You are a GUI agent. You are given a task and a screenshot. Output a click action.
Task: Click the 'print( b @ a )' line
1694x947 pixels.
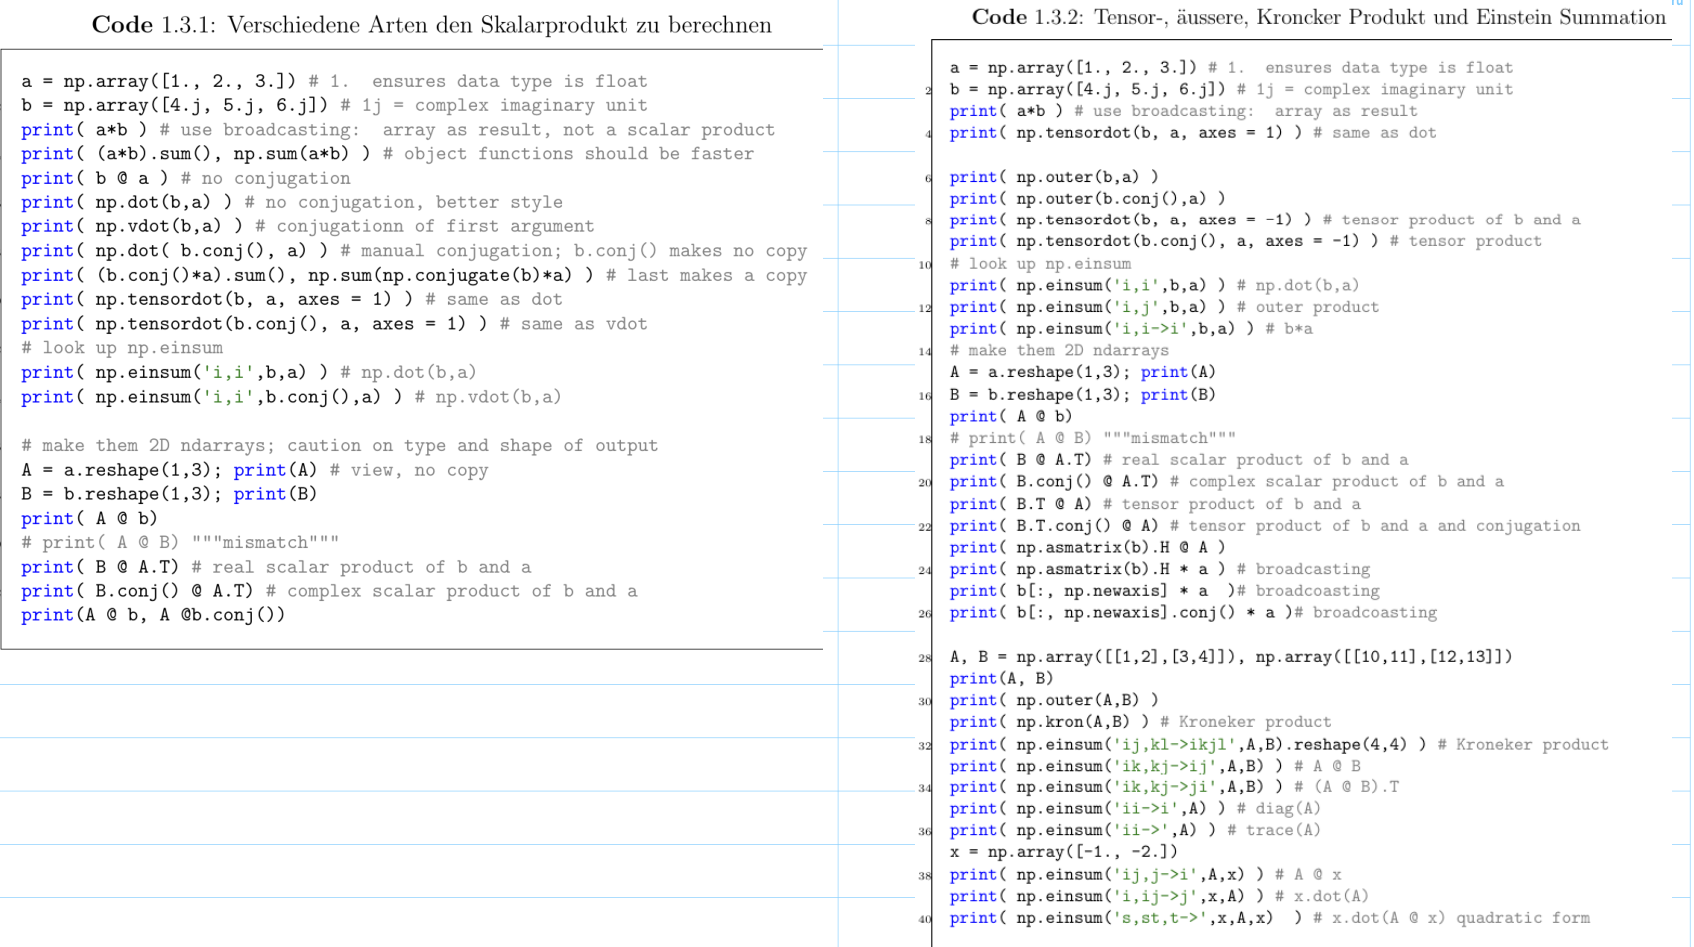[x=185, y=178]
